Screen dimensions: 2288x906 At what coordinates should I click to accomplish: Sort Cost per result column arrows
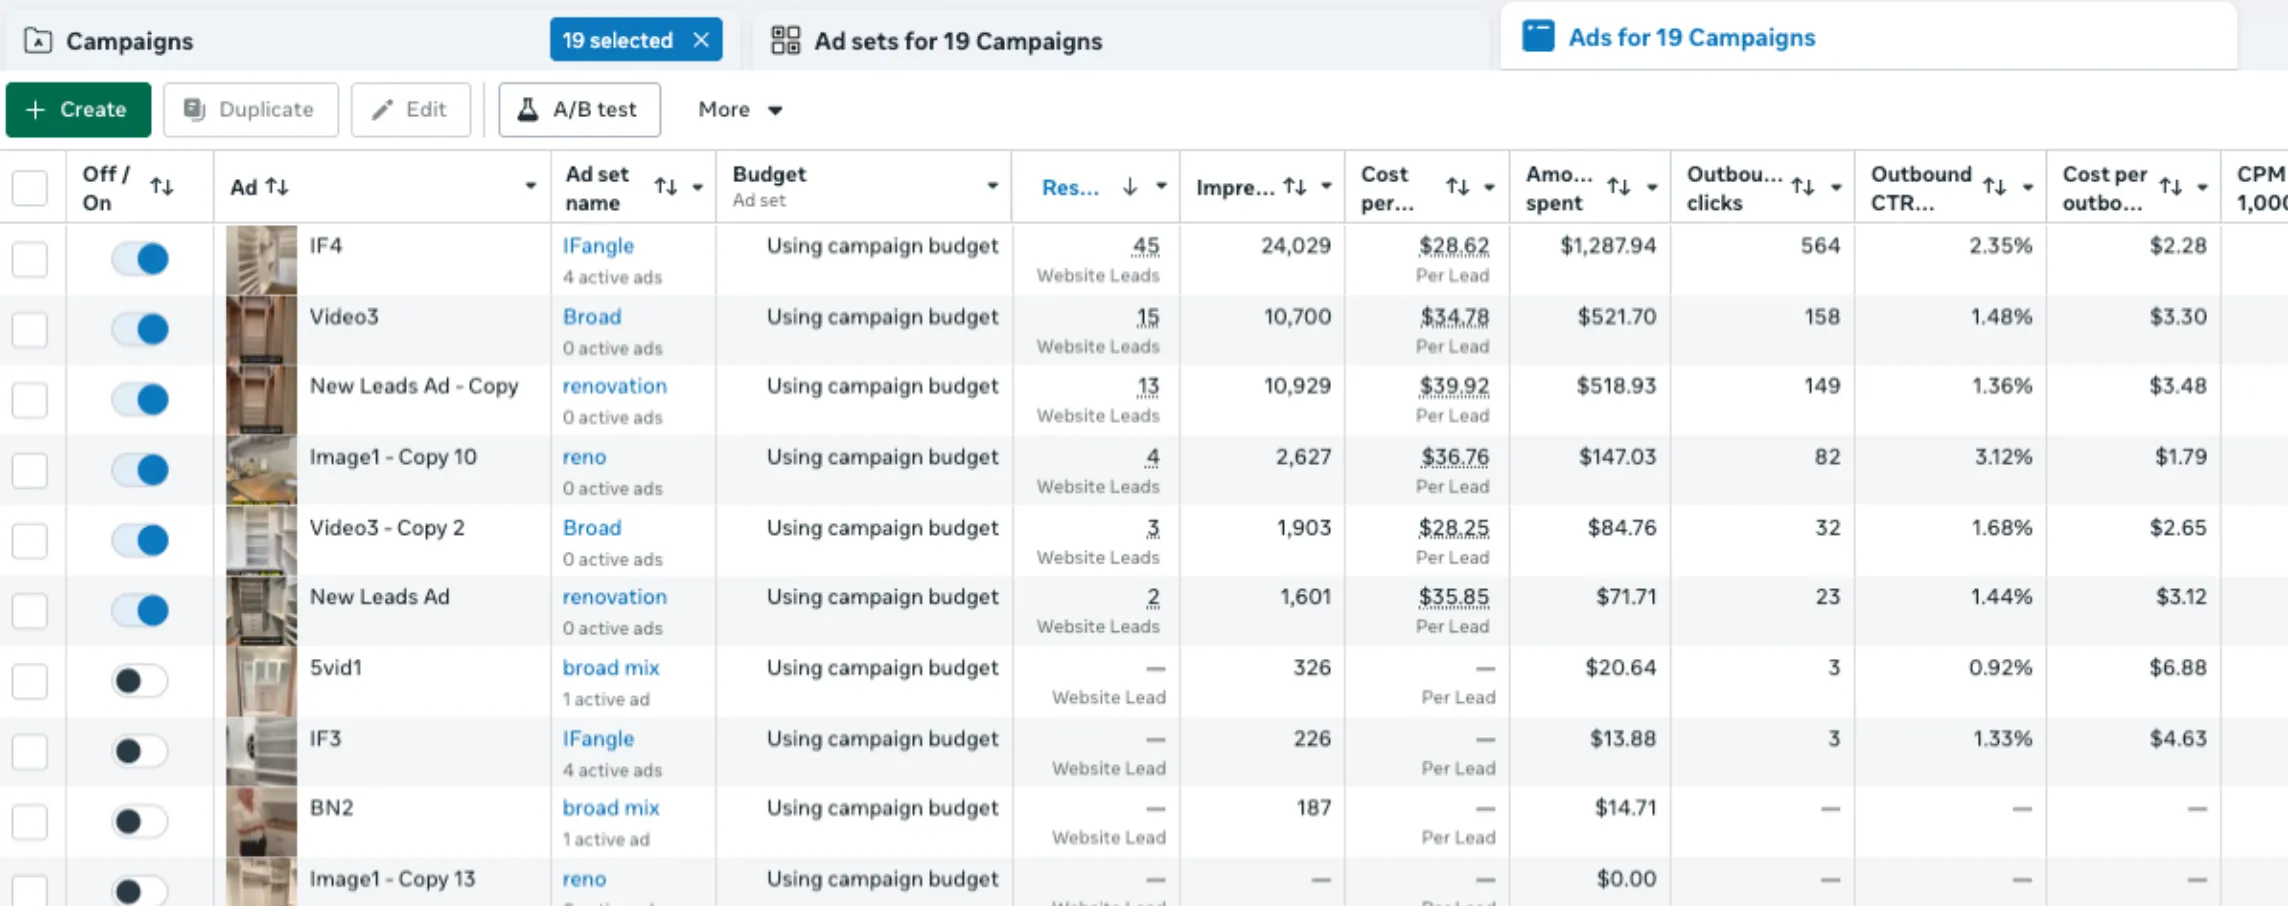(1458, 186)
